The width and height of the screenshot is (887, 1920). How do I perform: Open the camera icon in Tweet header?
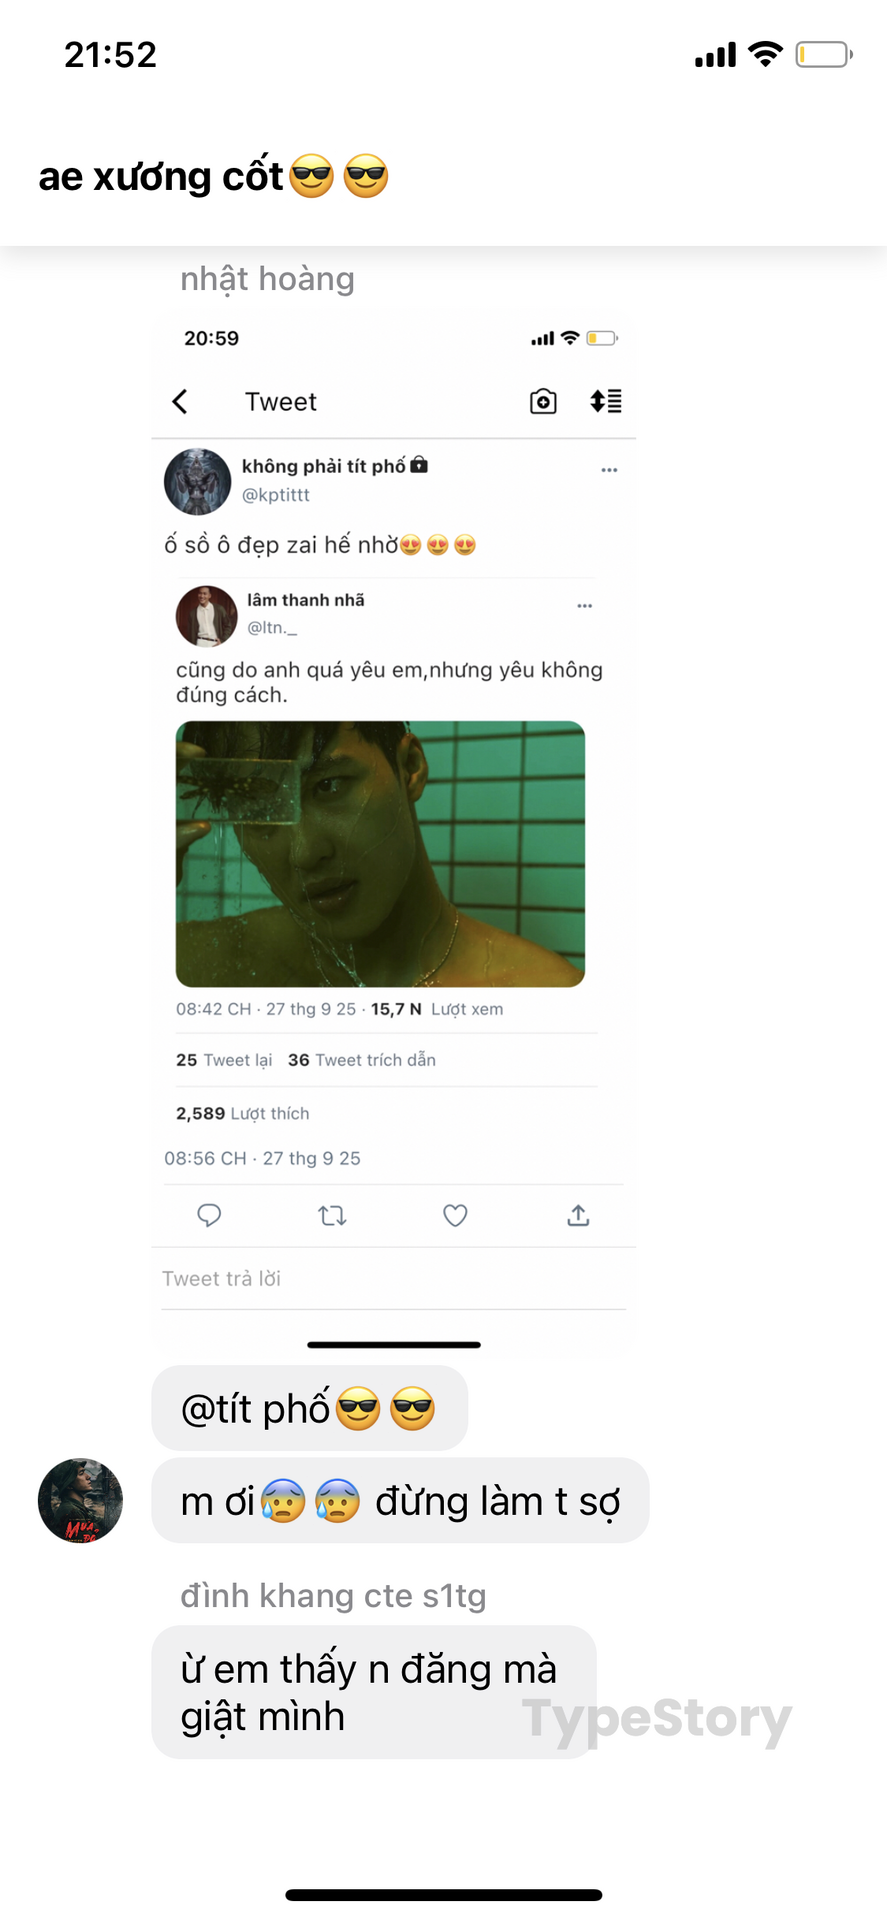[x=543, y=401]
